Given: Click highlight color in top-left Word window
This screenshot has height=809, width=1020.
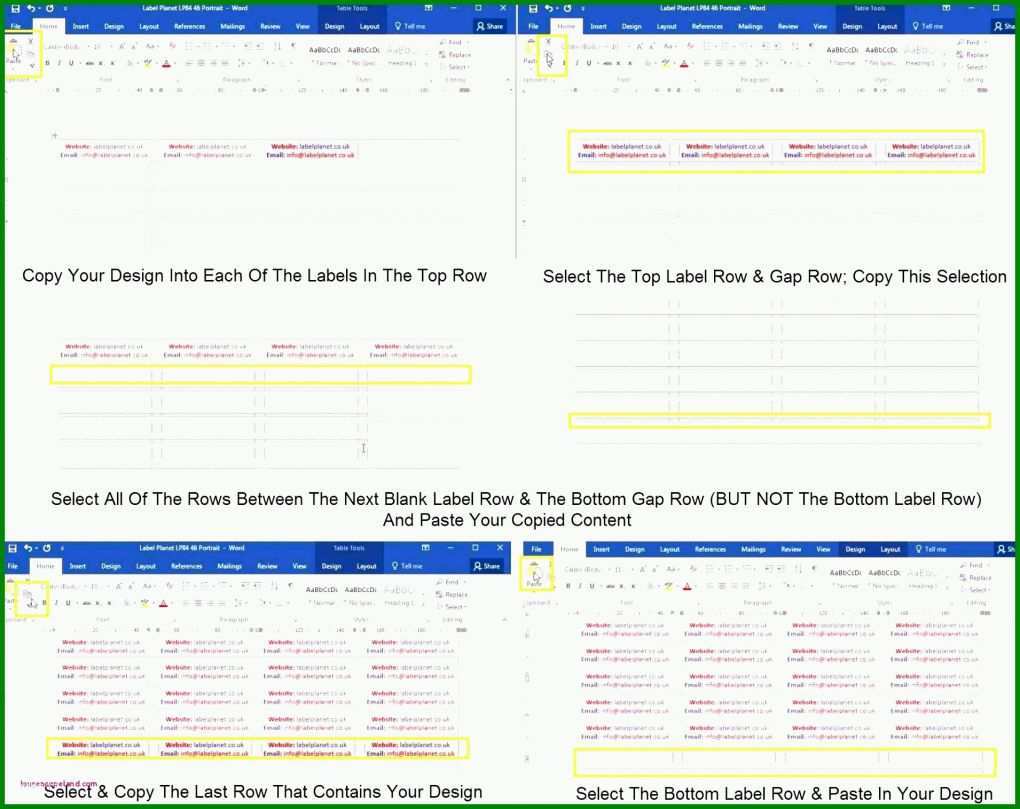Looking at the screenshot, I should click(148, 63).
